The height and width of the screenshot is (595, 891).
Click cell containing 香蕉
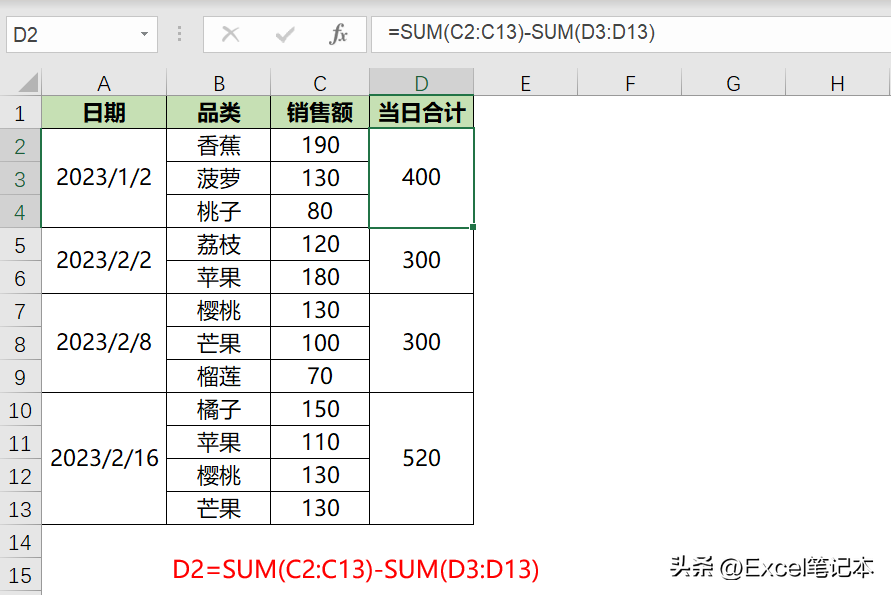[x=219, y=145]
